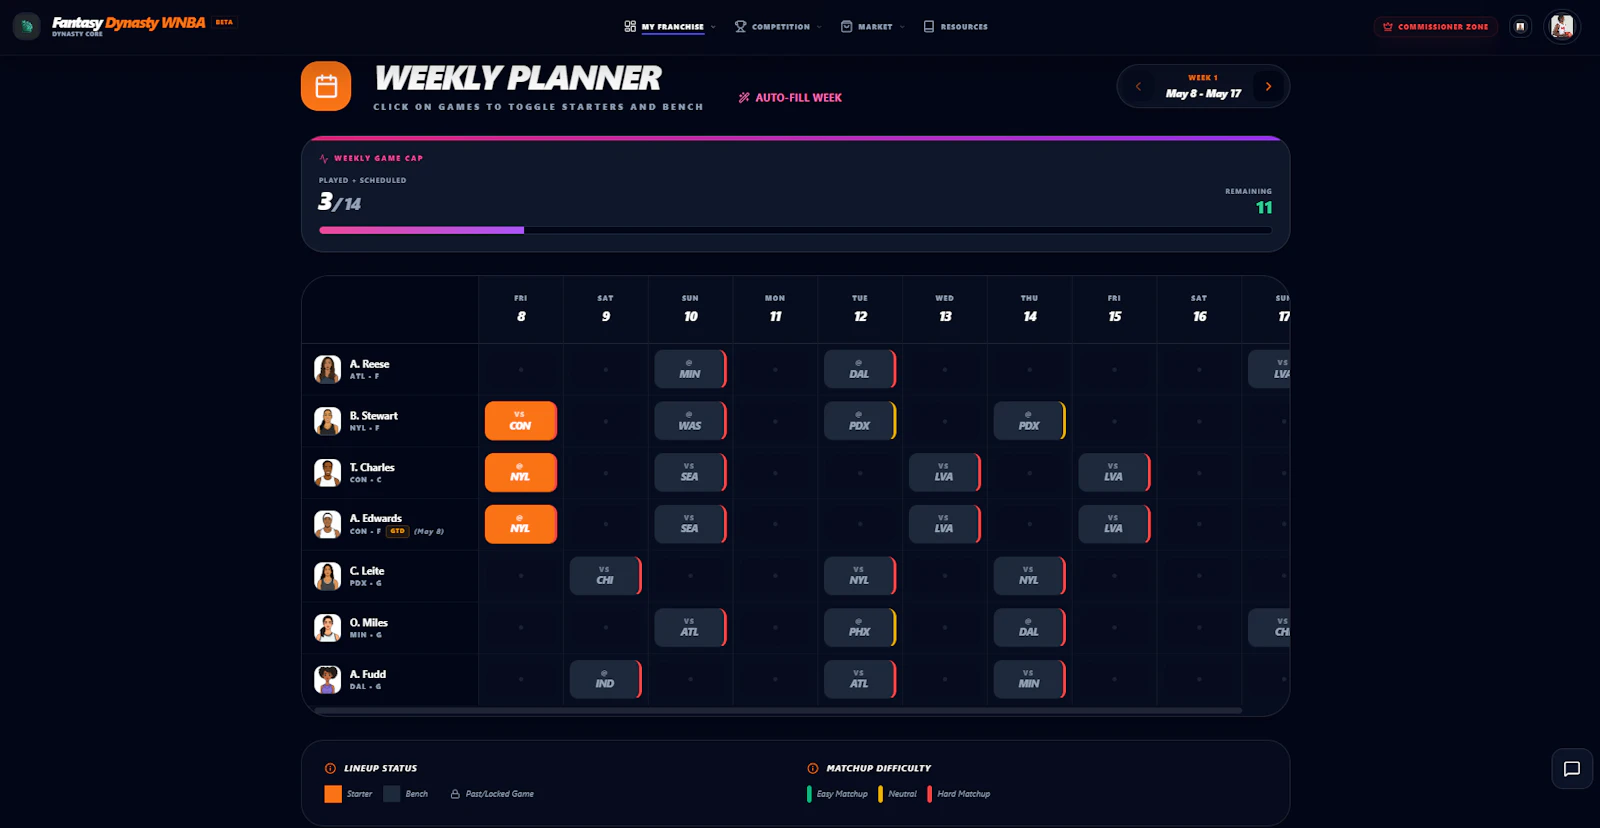Open the user profile avatar

click(x=1562, y=27)
